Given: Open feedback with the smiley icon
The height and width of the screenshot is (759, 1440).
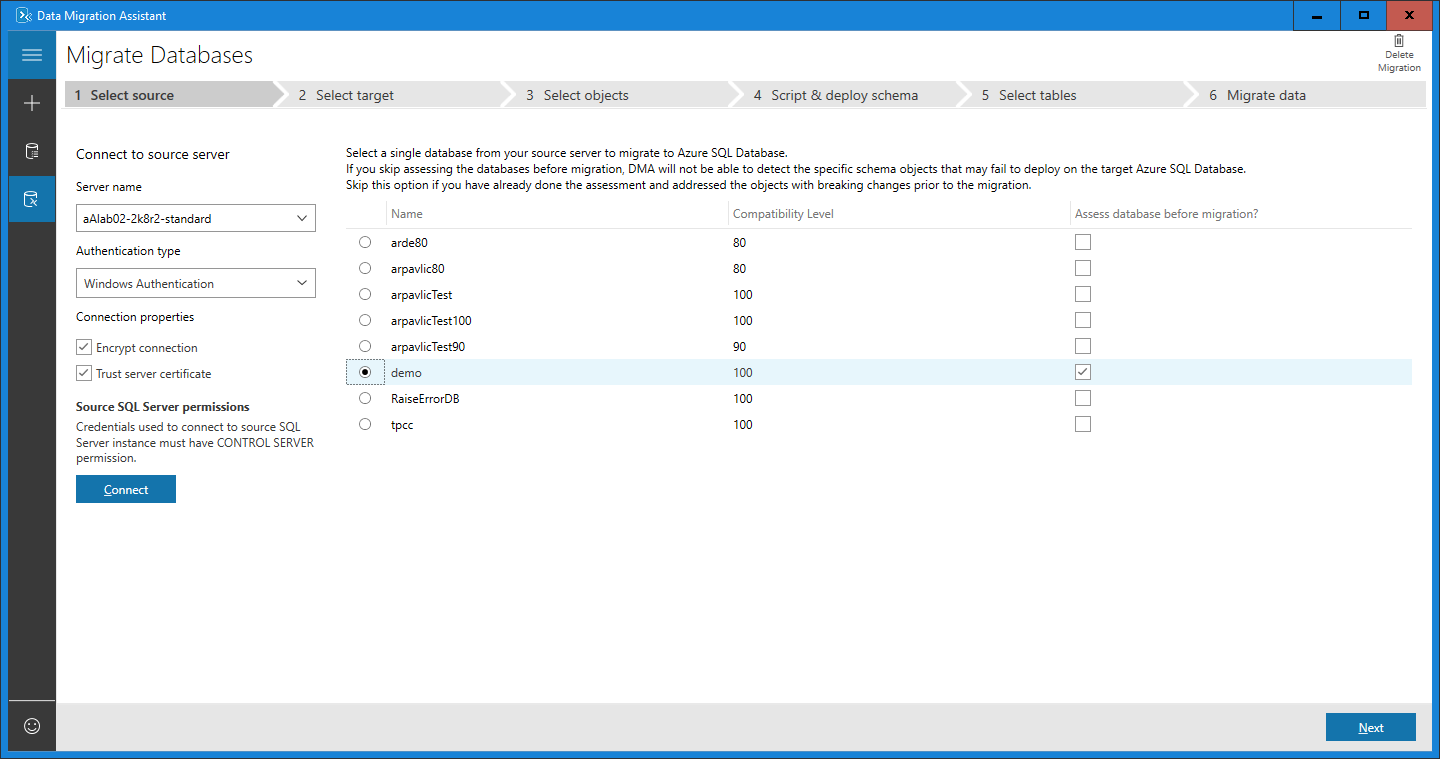Looking at the screenshot, I should (x=31, y=726).
